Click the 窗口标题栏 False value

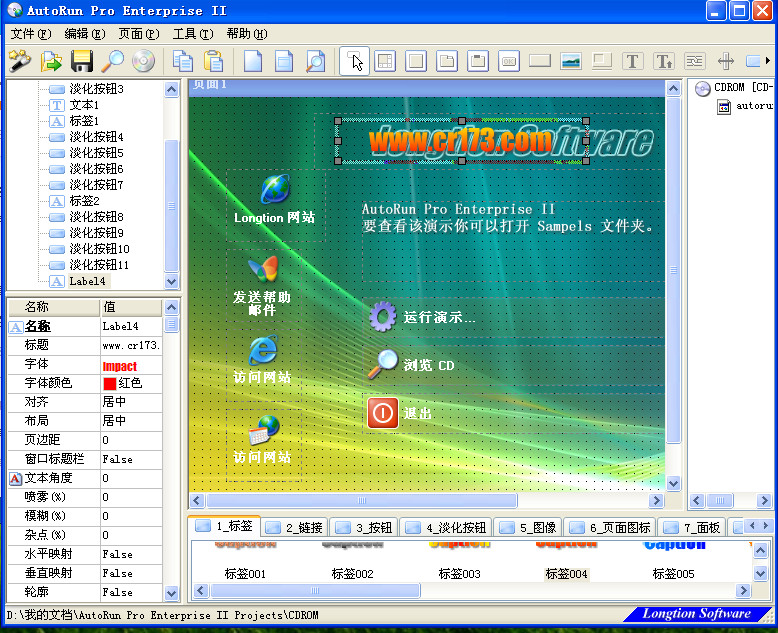coord(131,459)
